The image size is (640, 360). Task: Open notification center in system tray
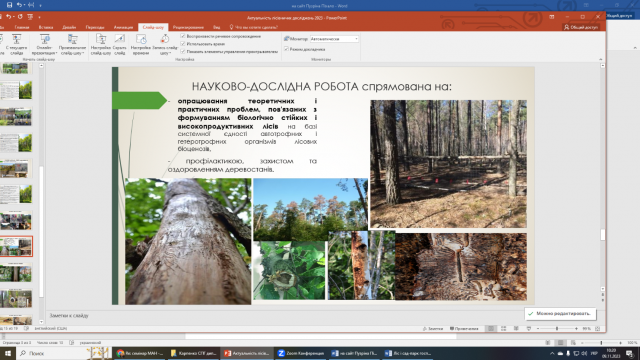click(630, 353)
